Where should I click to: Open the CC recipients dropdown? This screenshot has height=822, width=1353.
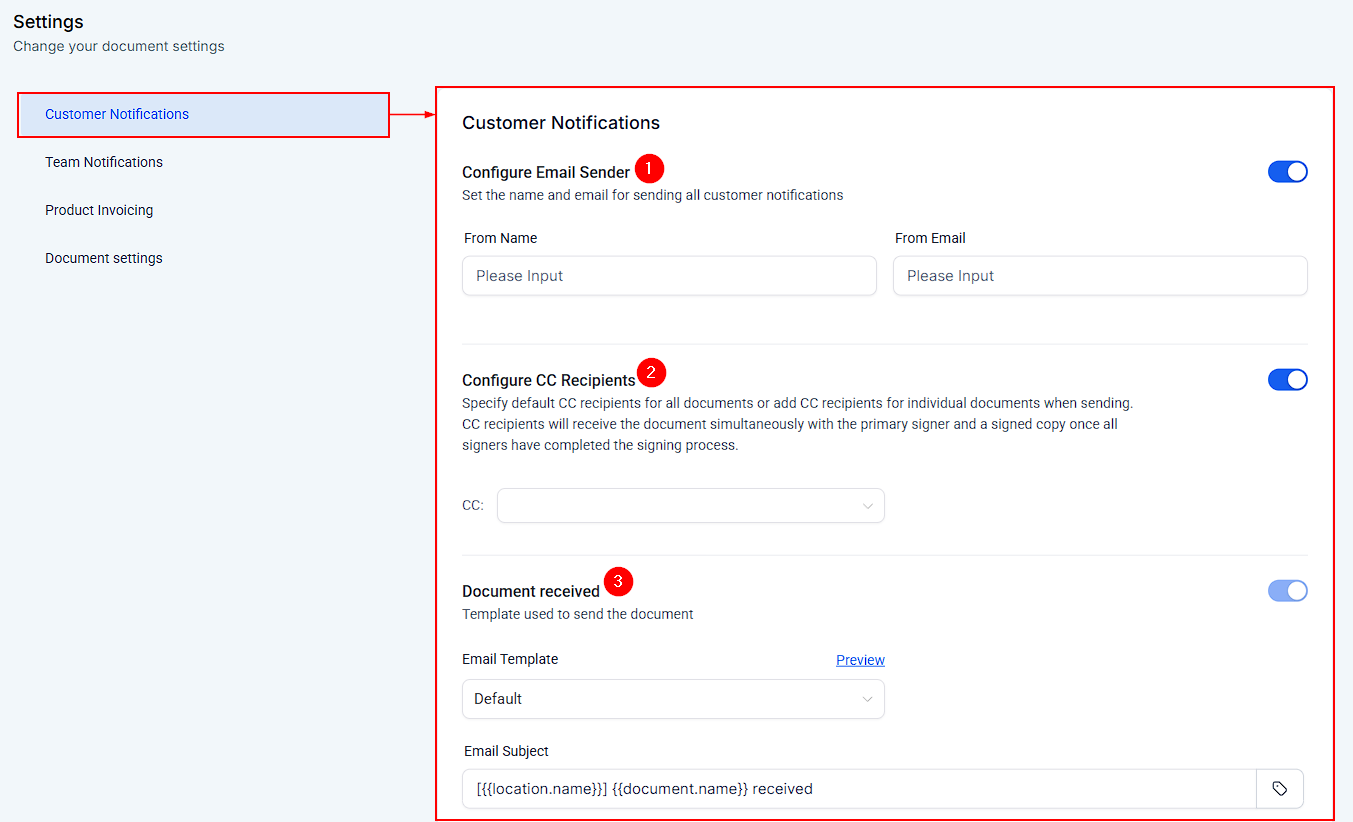690,506
